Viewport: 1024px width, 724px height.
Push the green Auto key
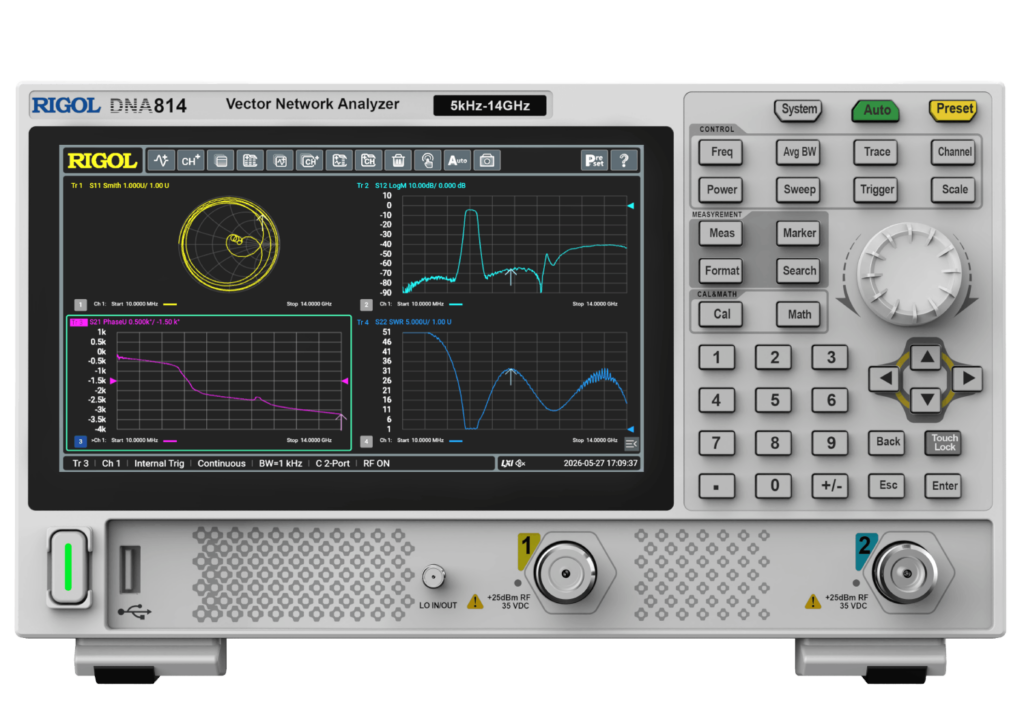click(x=876, y=110)
